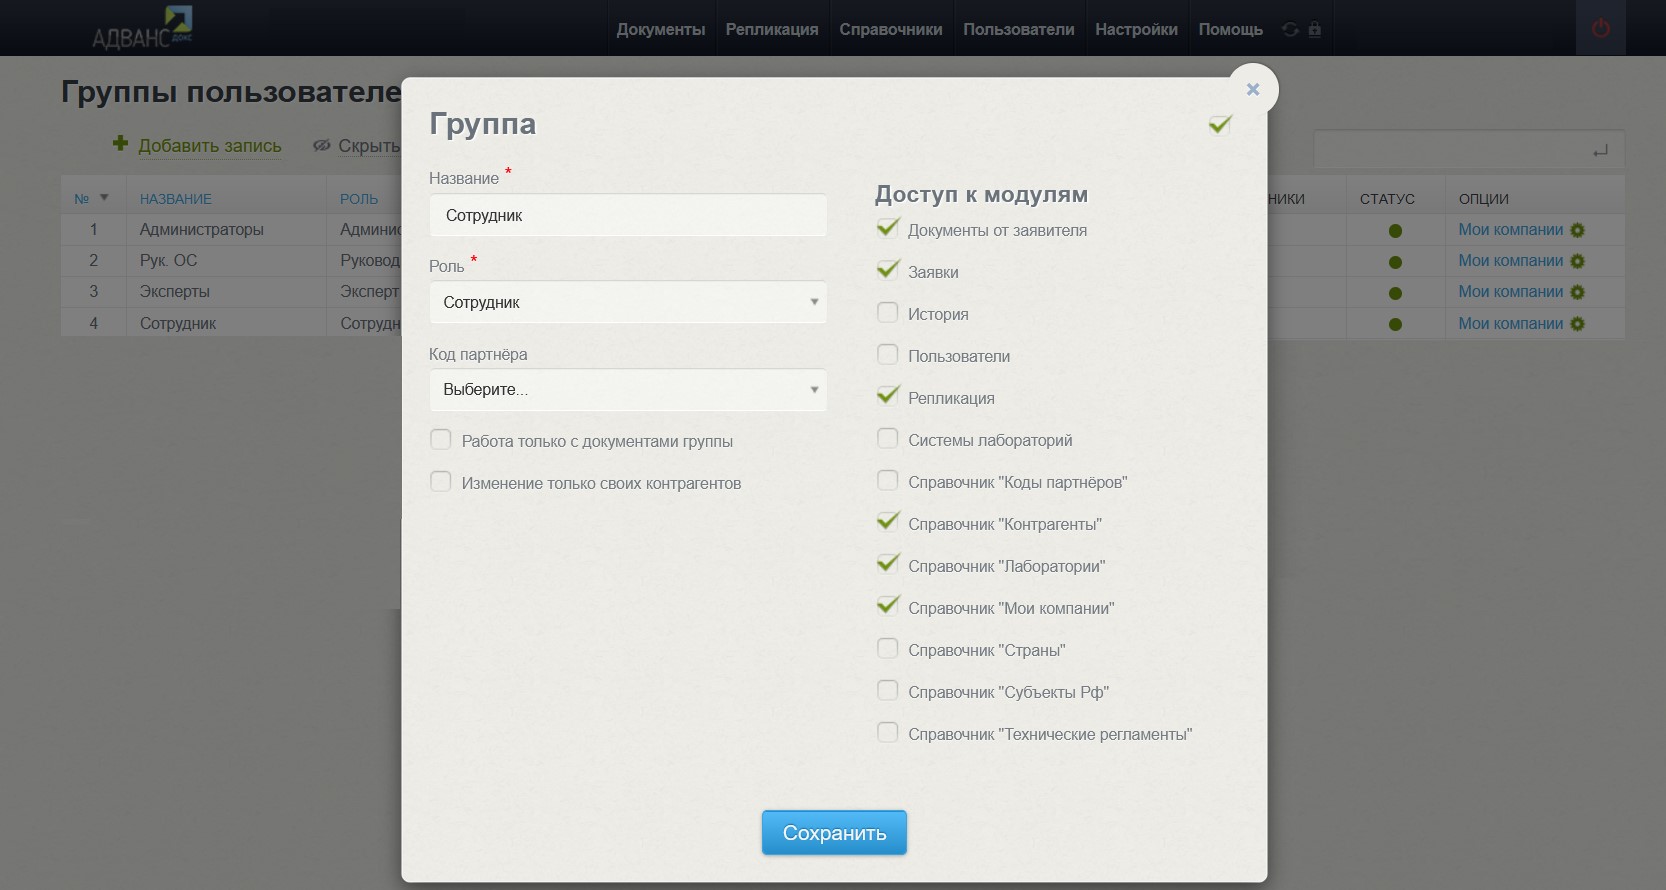
Task: Click the АДВАНС logo
Action: (142, 28)
